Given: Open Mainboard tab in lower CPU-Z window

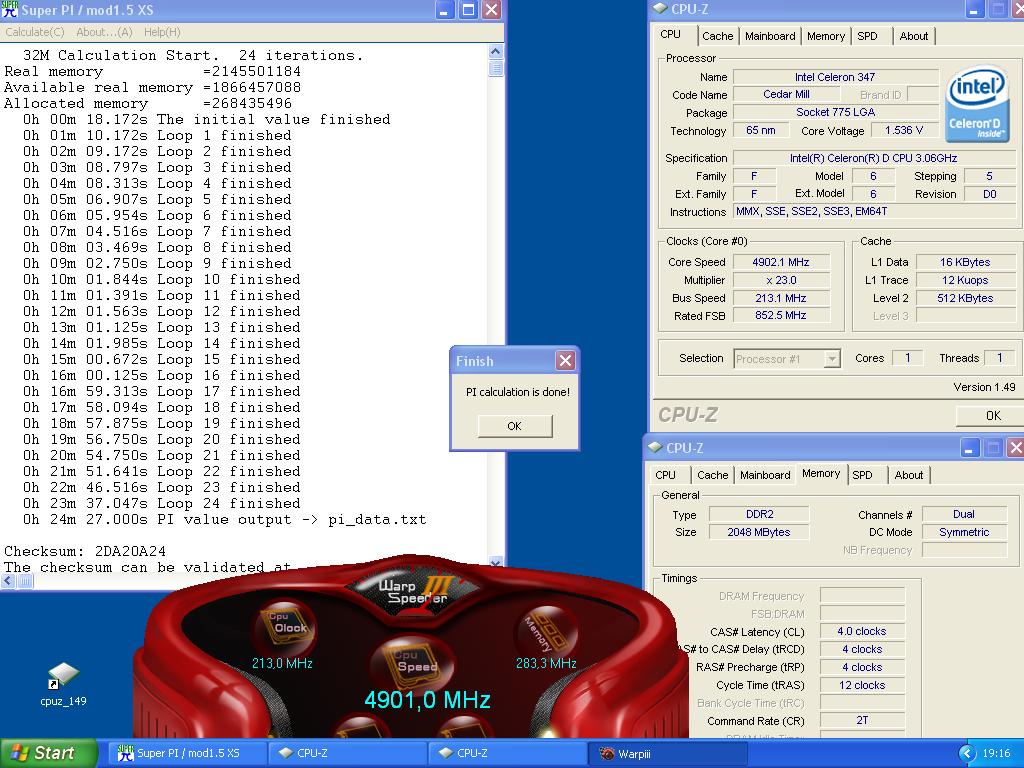Looking at the screenshot, I should click(765, 475).
